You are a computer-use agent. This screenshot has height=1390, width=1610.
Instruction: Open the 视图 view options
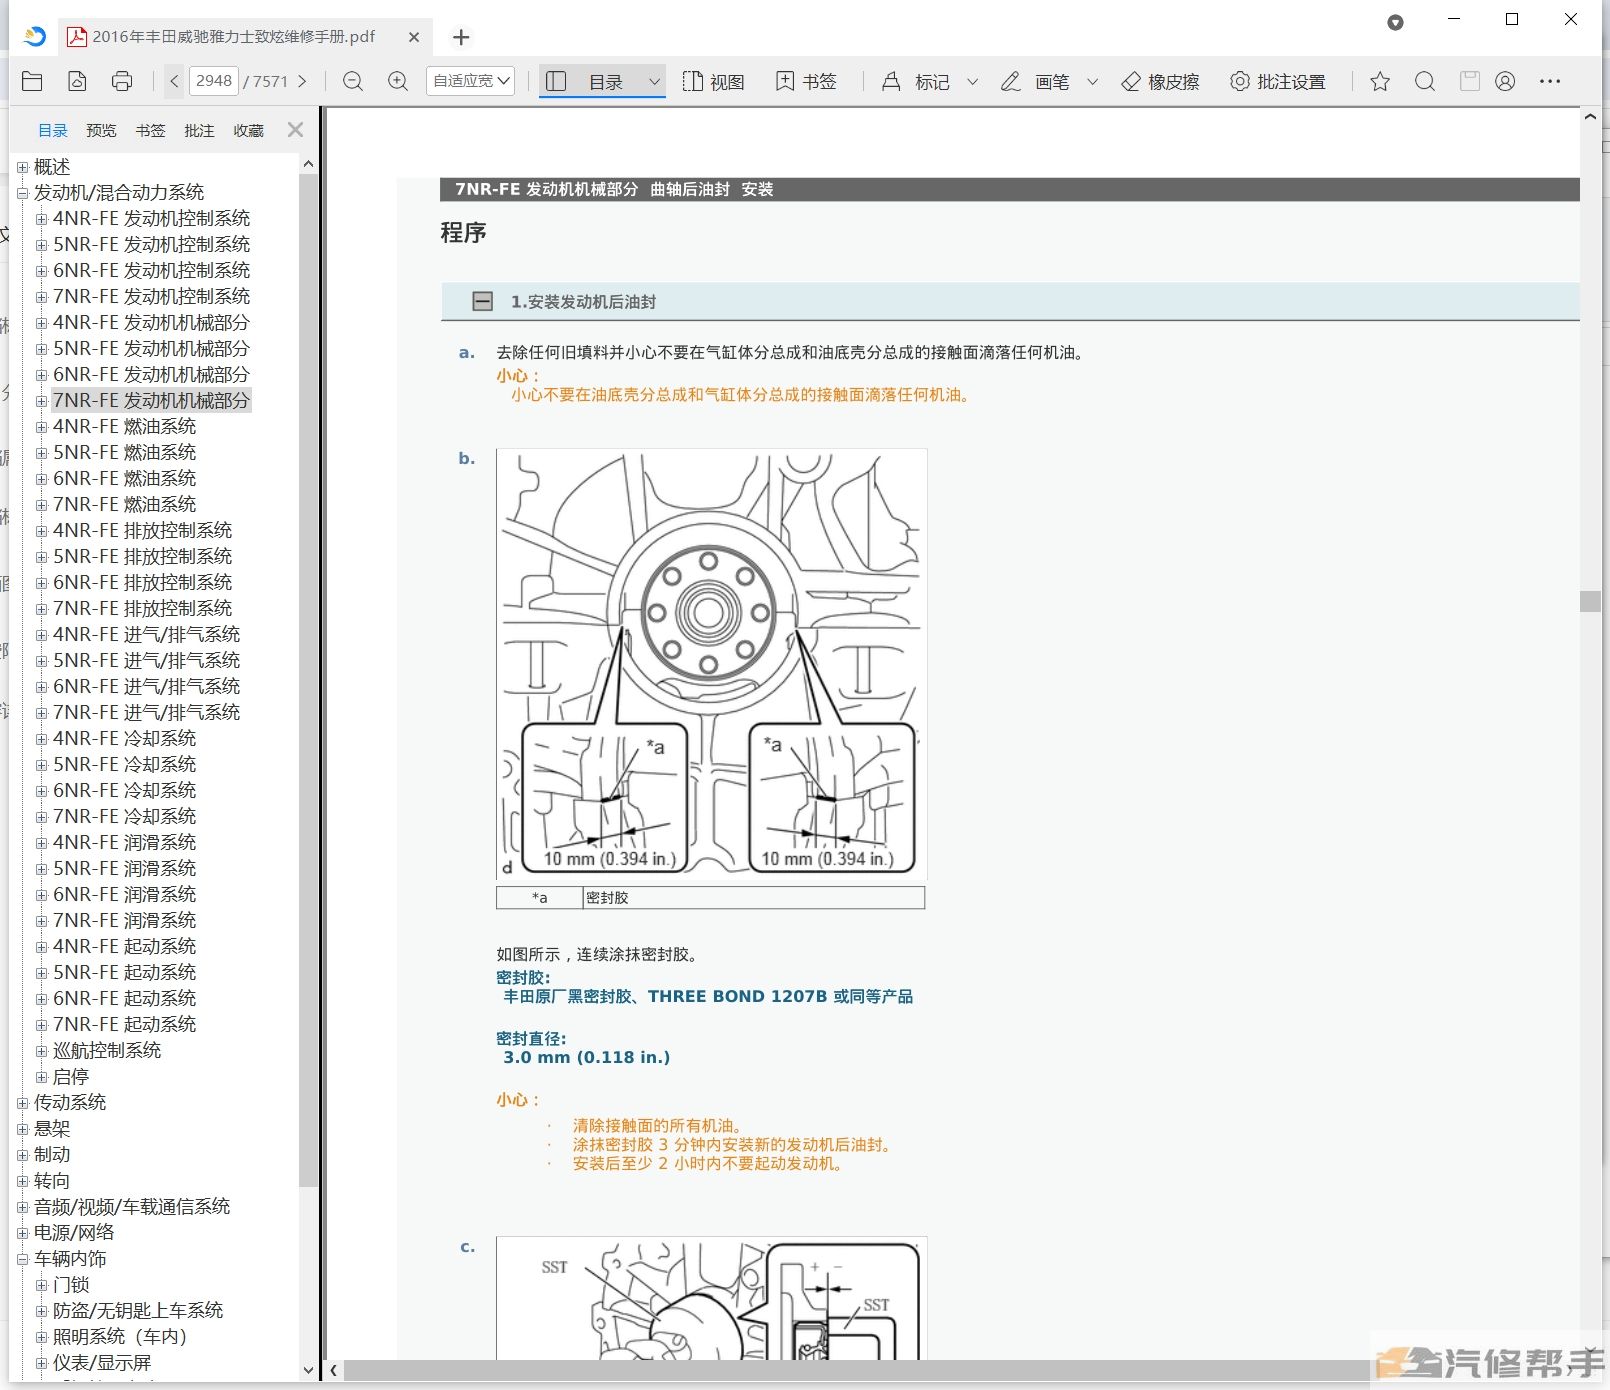pos(713,81)
